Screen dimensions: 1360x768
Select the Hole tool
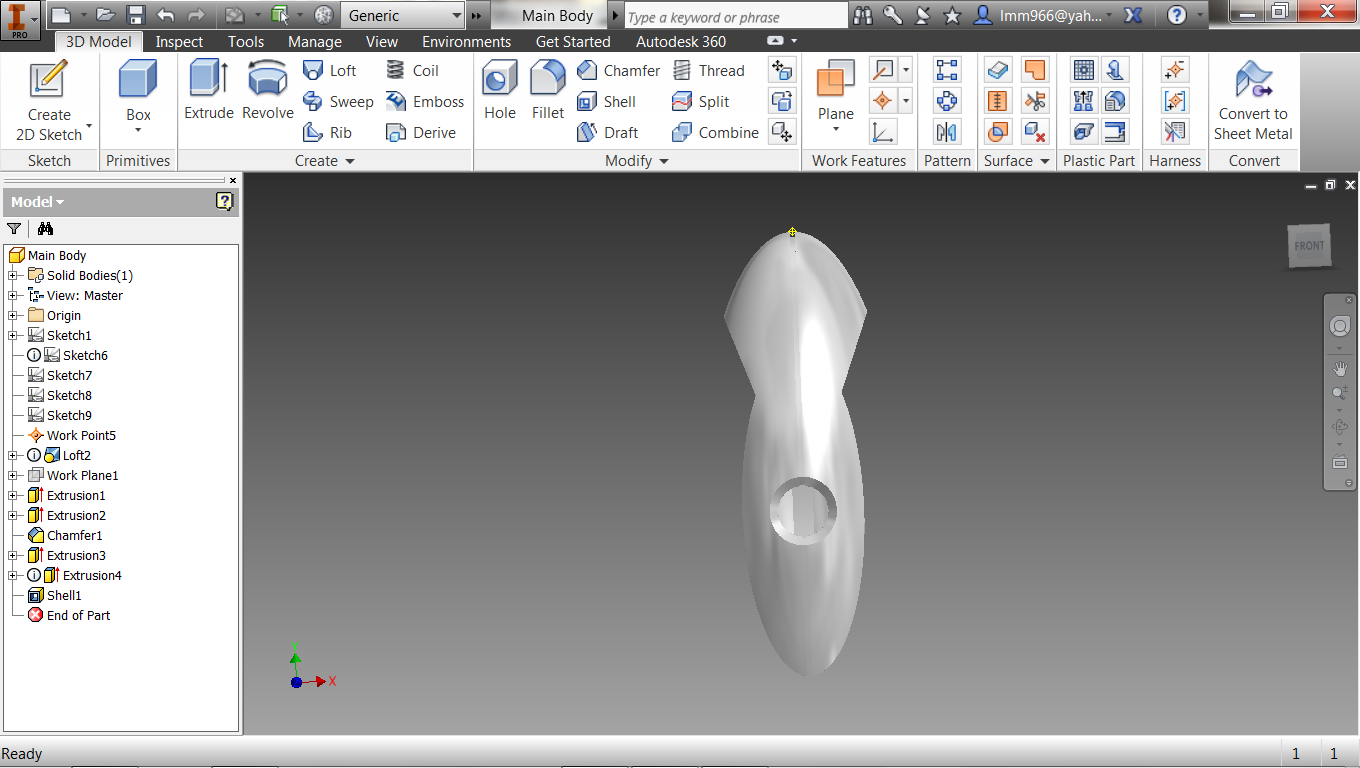pyautogui.click(x=500, y=90)
